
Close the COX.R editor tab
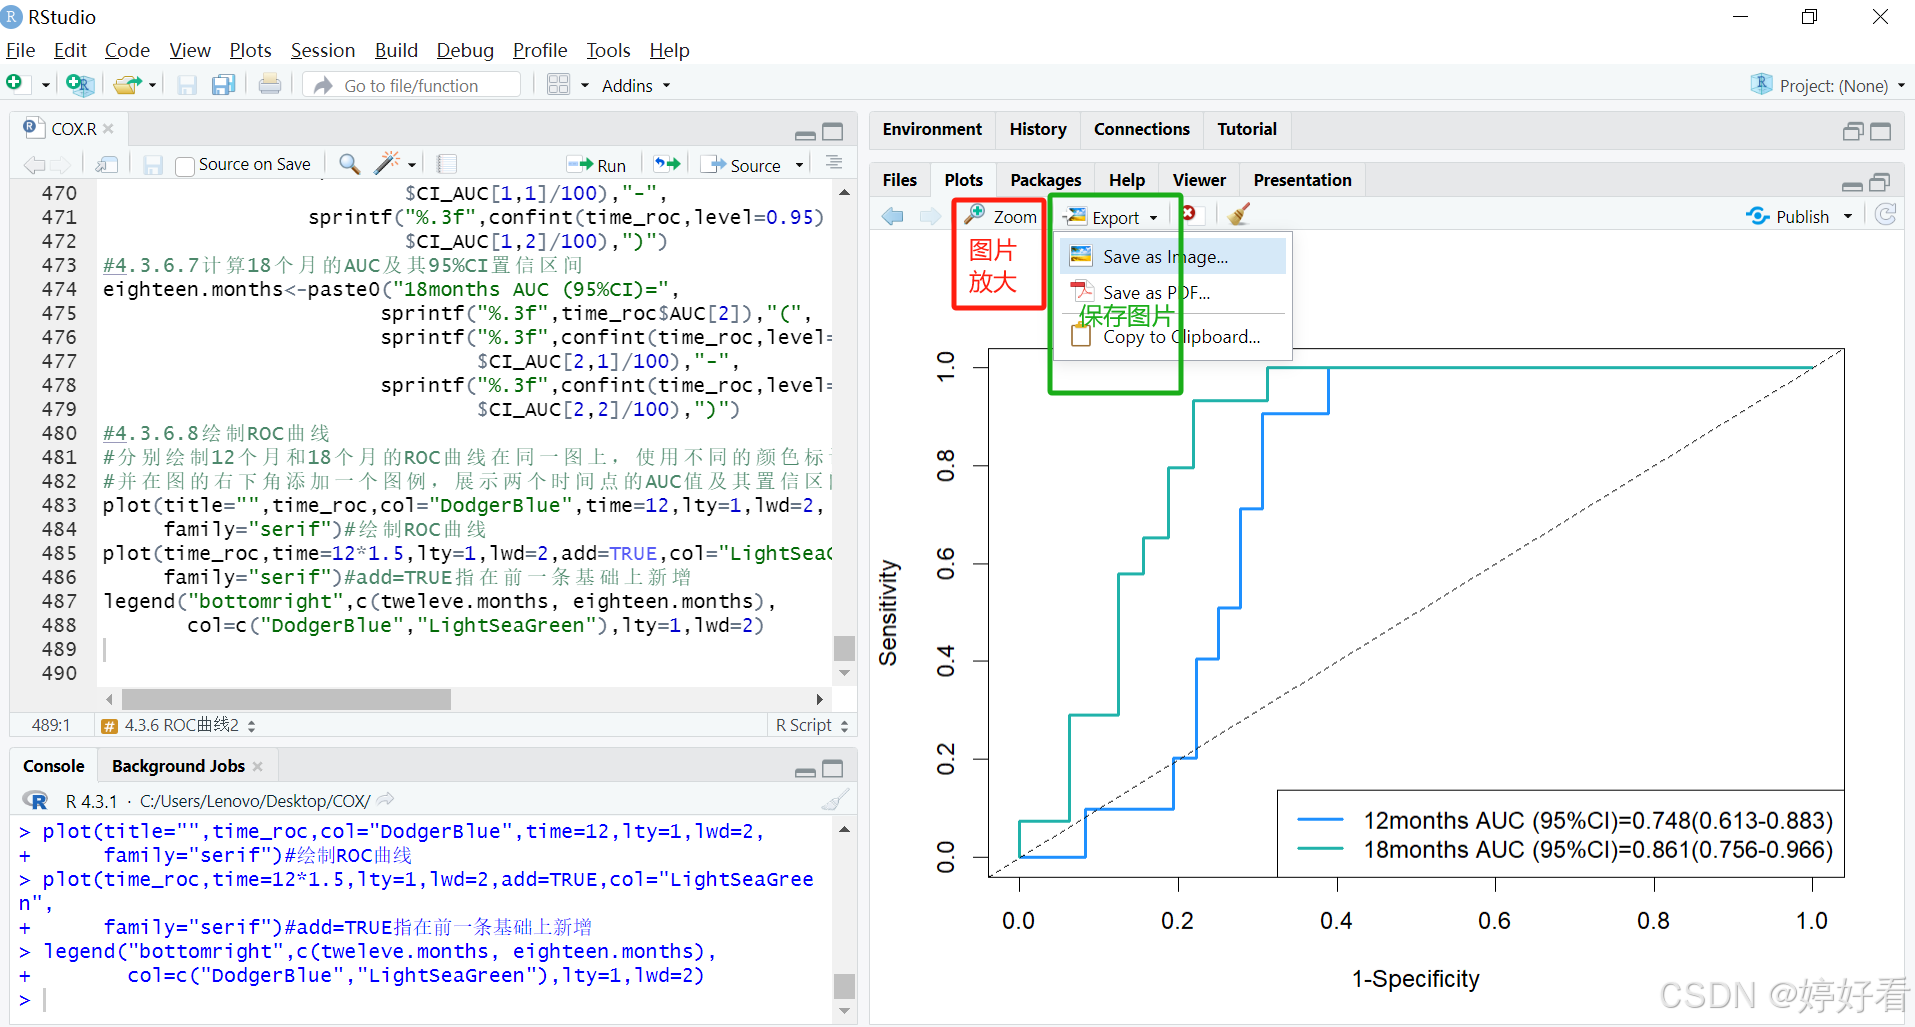108,129
